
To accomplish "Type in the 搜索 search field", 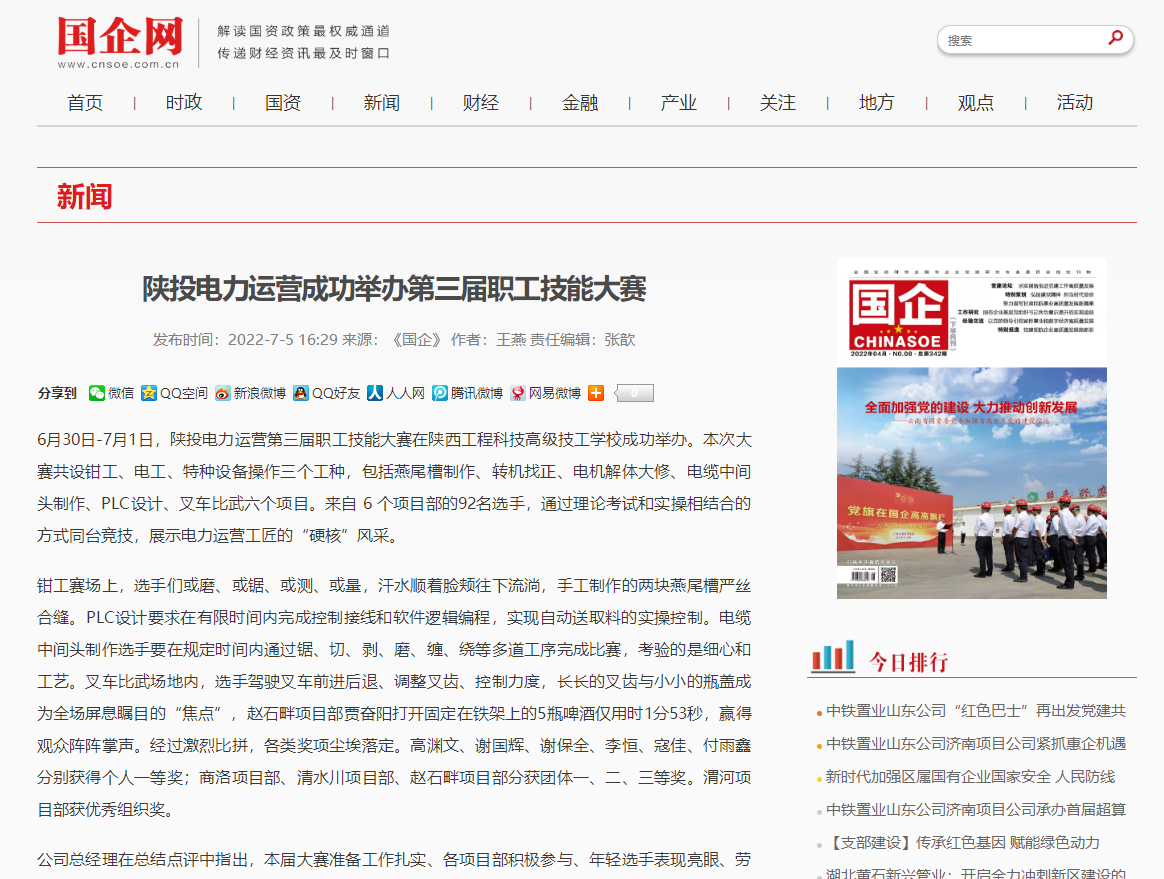I will pos(1020,40).
